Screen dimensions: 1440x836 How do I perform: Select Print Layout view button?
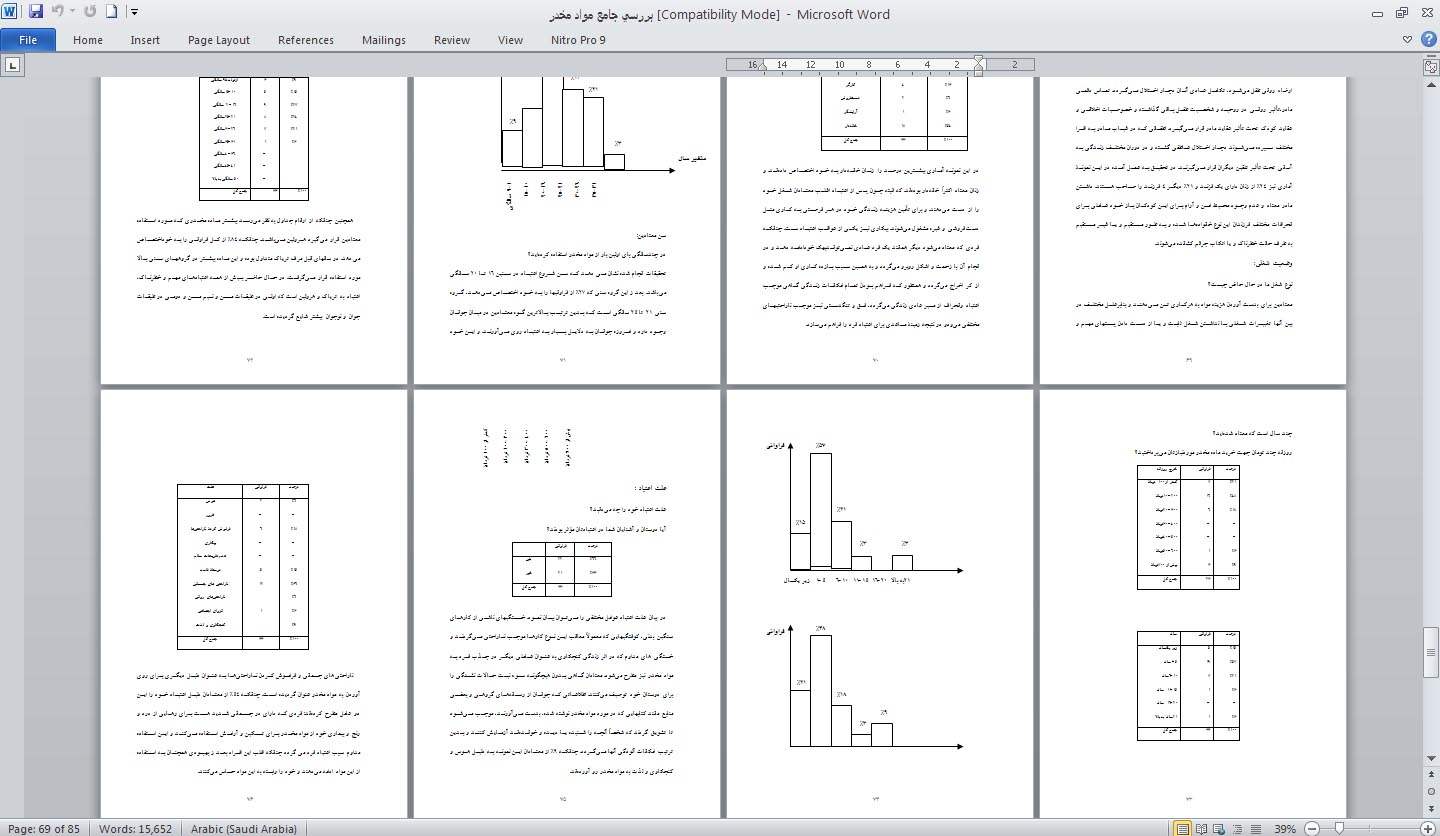click(1184, 829)
